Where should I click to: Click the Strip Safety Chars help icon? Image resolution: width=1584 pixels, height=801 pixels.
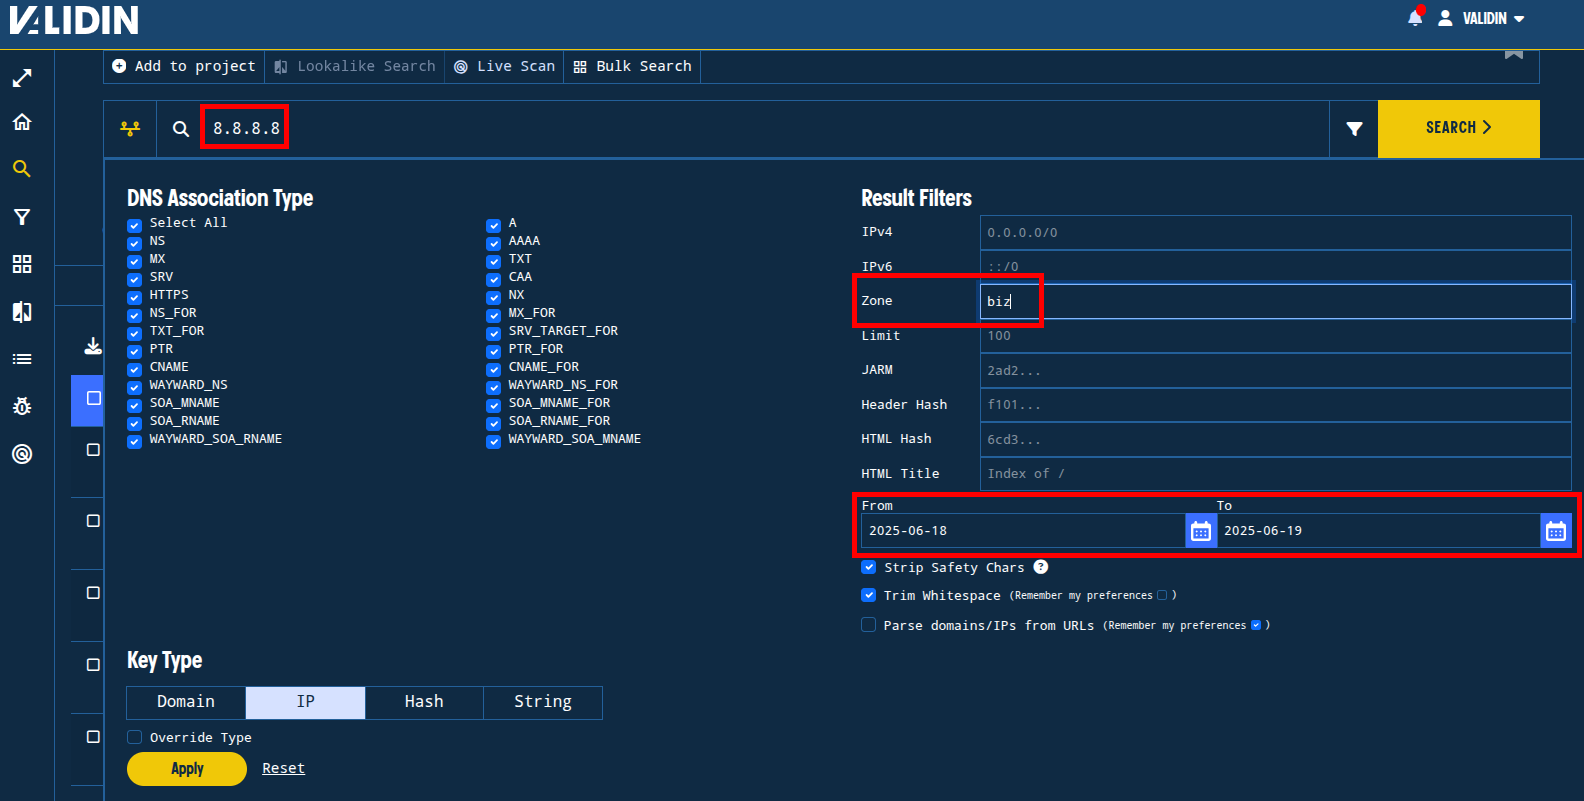pos(1041,567)
